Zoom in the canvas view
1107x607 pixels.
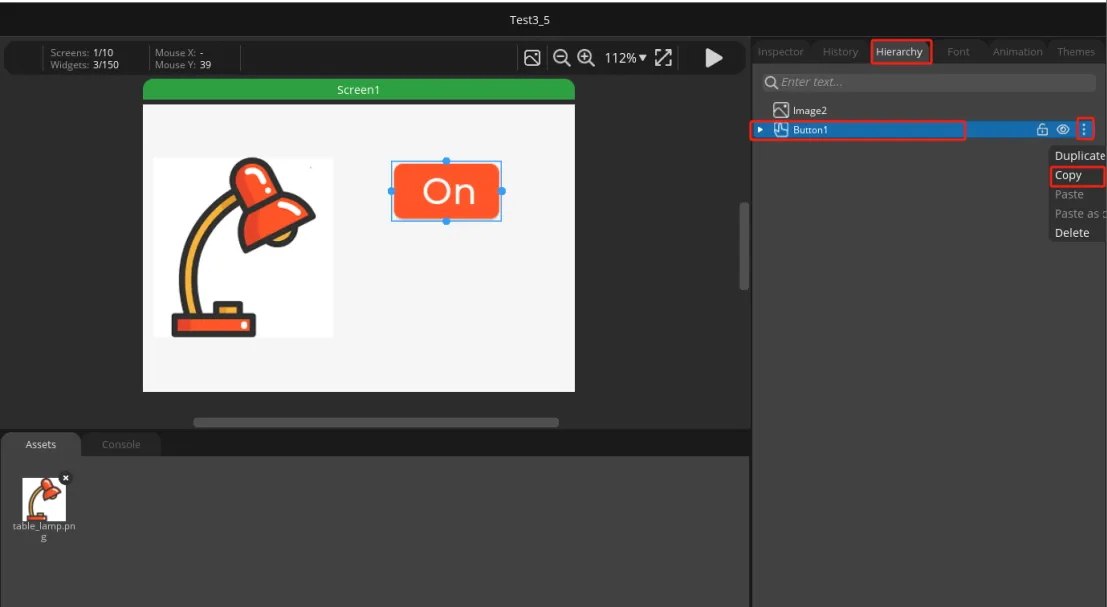pyautogui.click(x=586, y=58)
